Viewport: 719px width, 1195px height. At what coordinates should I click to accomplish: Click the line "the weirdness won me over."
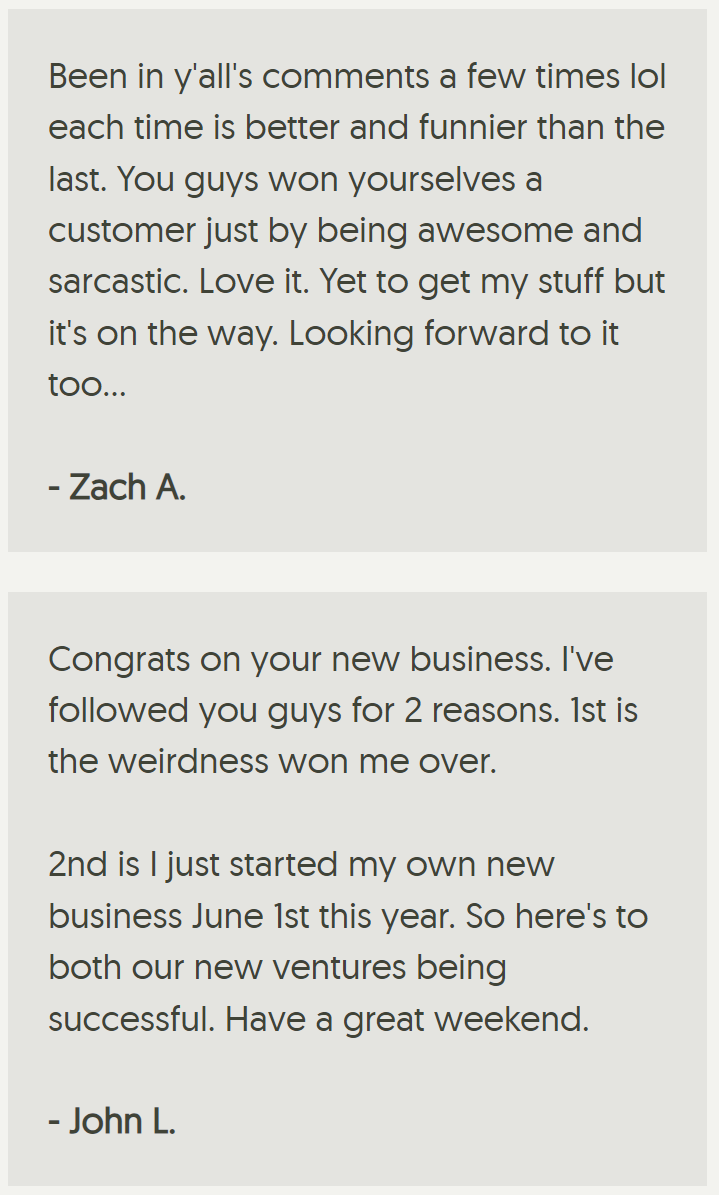point(272,761)
